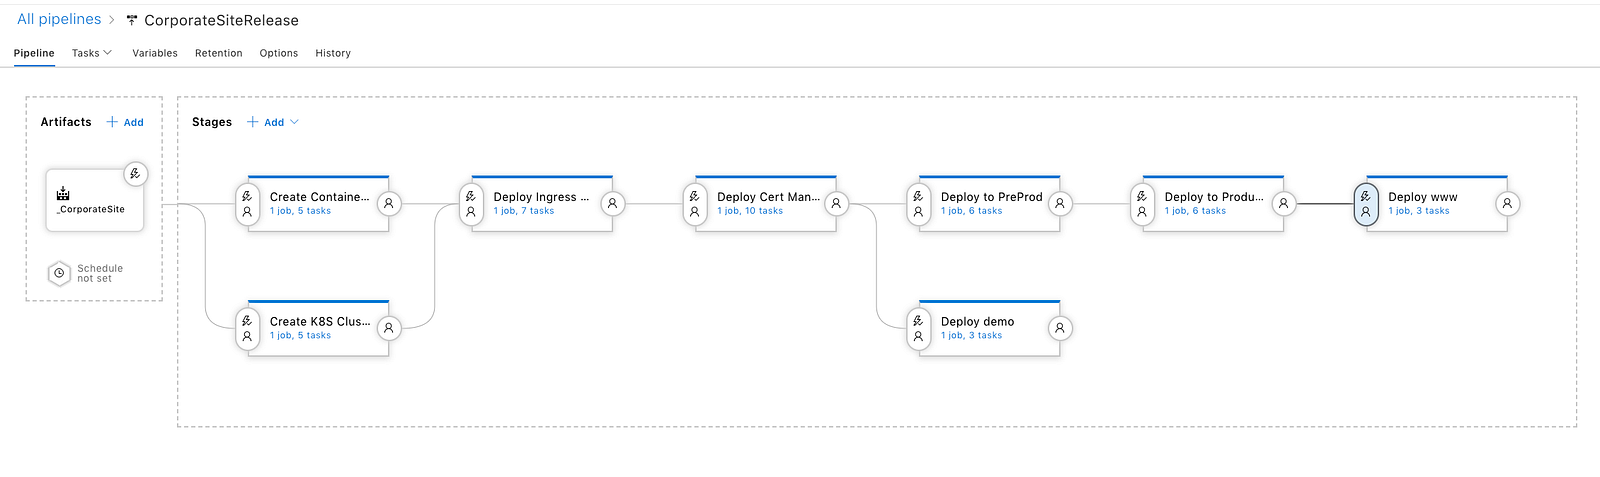Select the Deploy to PreProd stage name
The height and width of the screenshot is (477, 1600).
pos(992,197)
